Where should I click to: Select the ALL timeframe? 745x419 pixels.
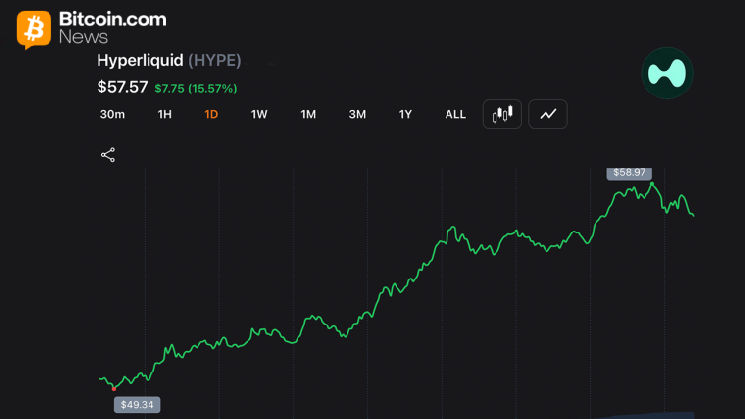455,114
